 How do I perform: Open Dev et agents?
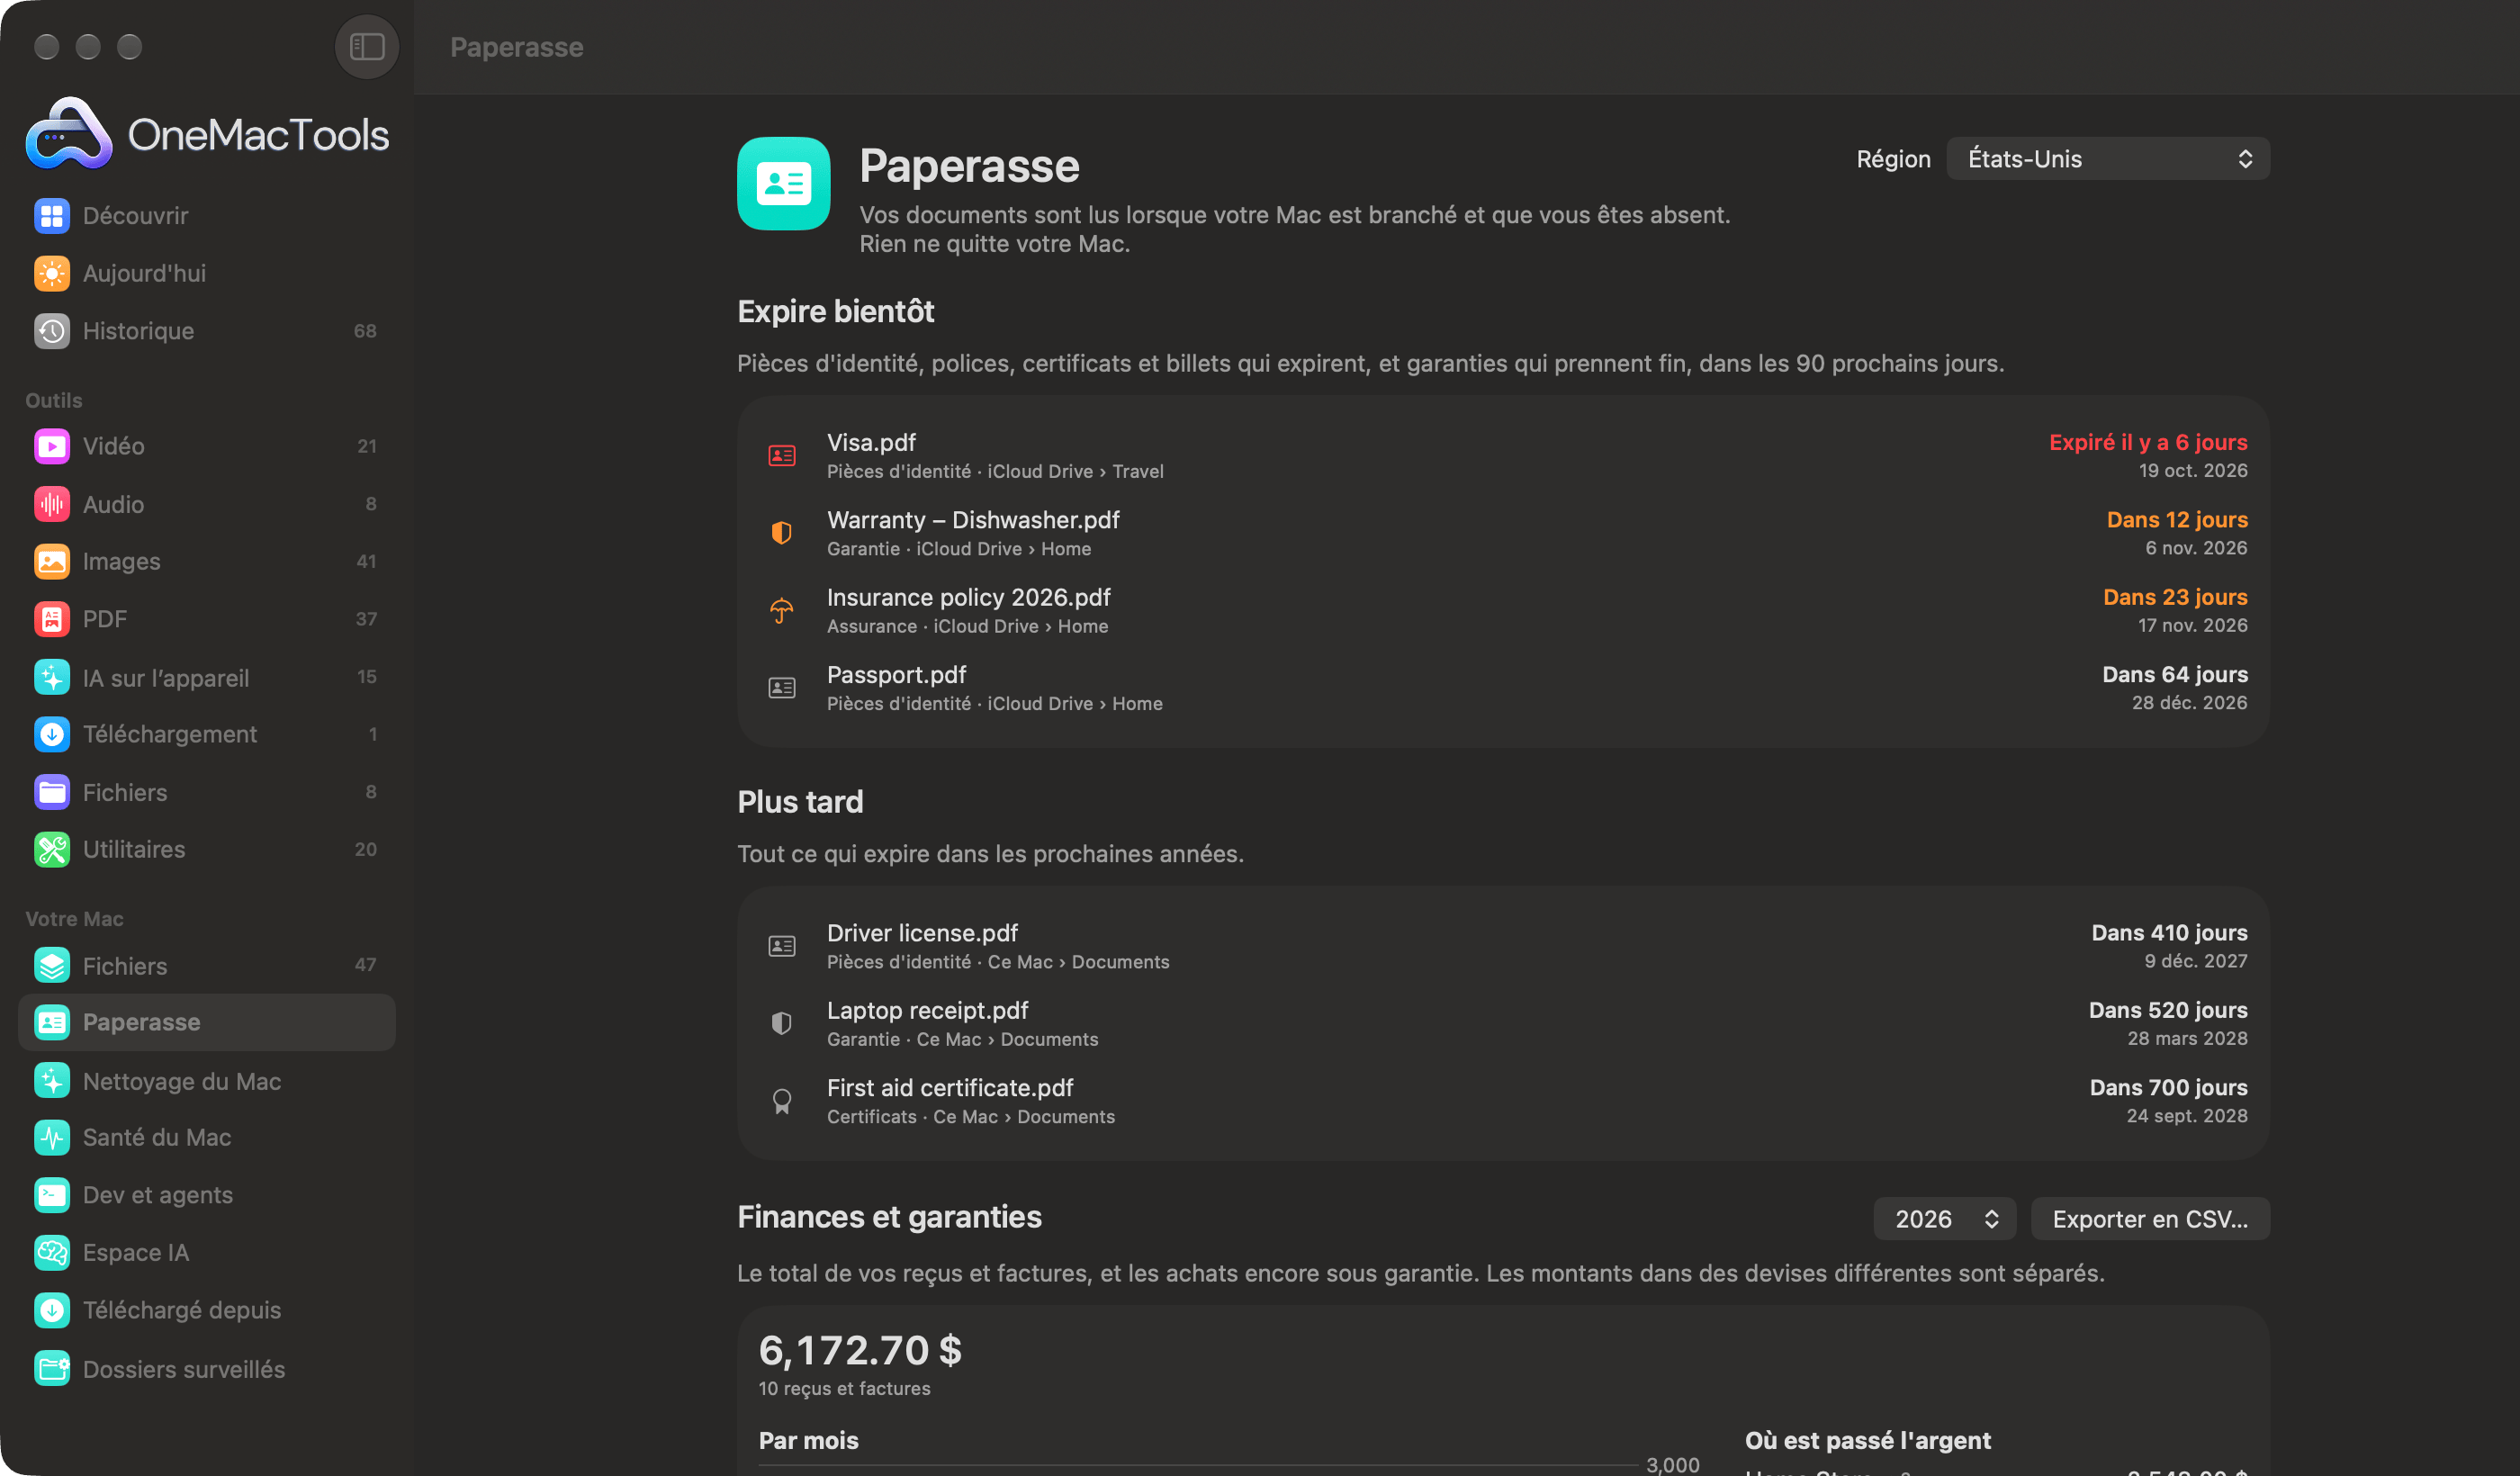click(x=206, y=1195)
